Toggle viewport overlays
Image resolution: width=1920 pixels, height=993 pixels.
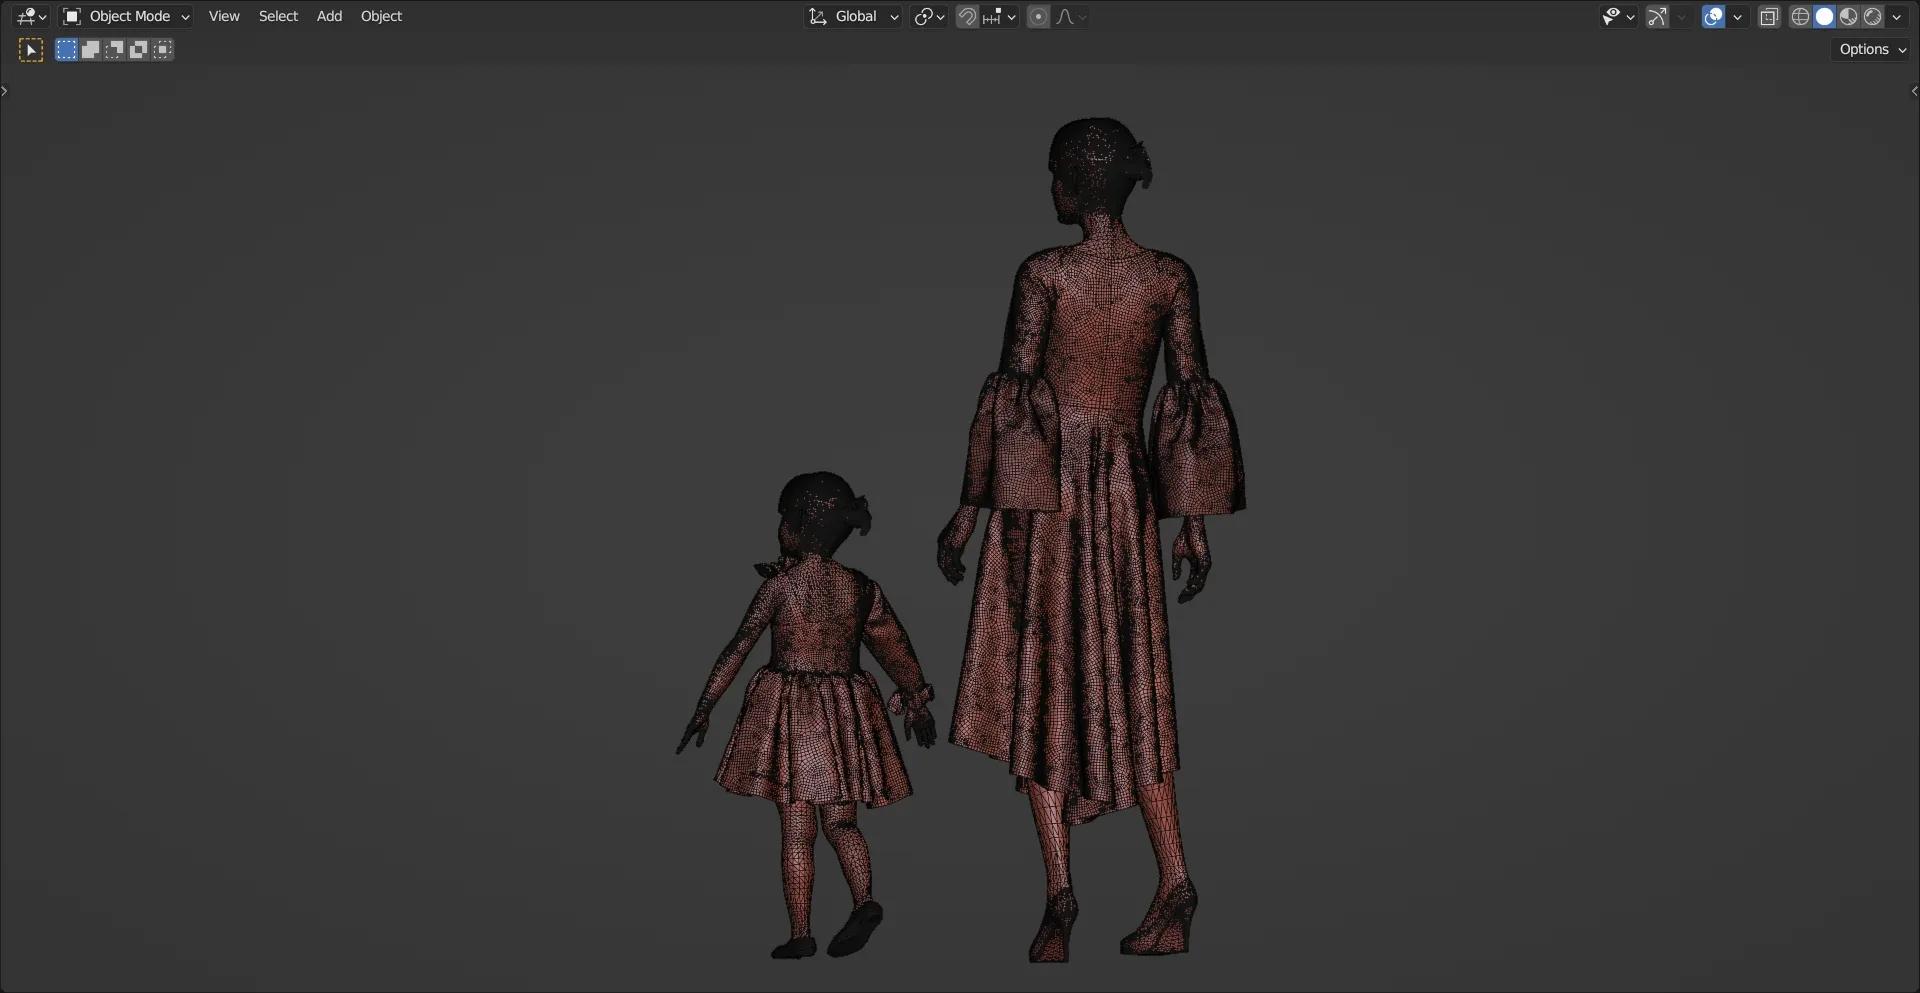(x=1713, y=16)
